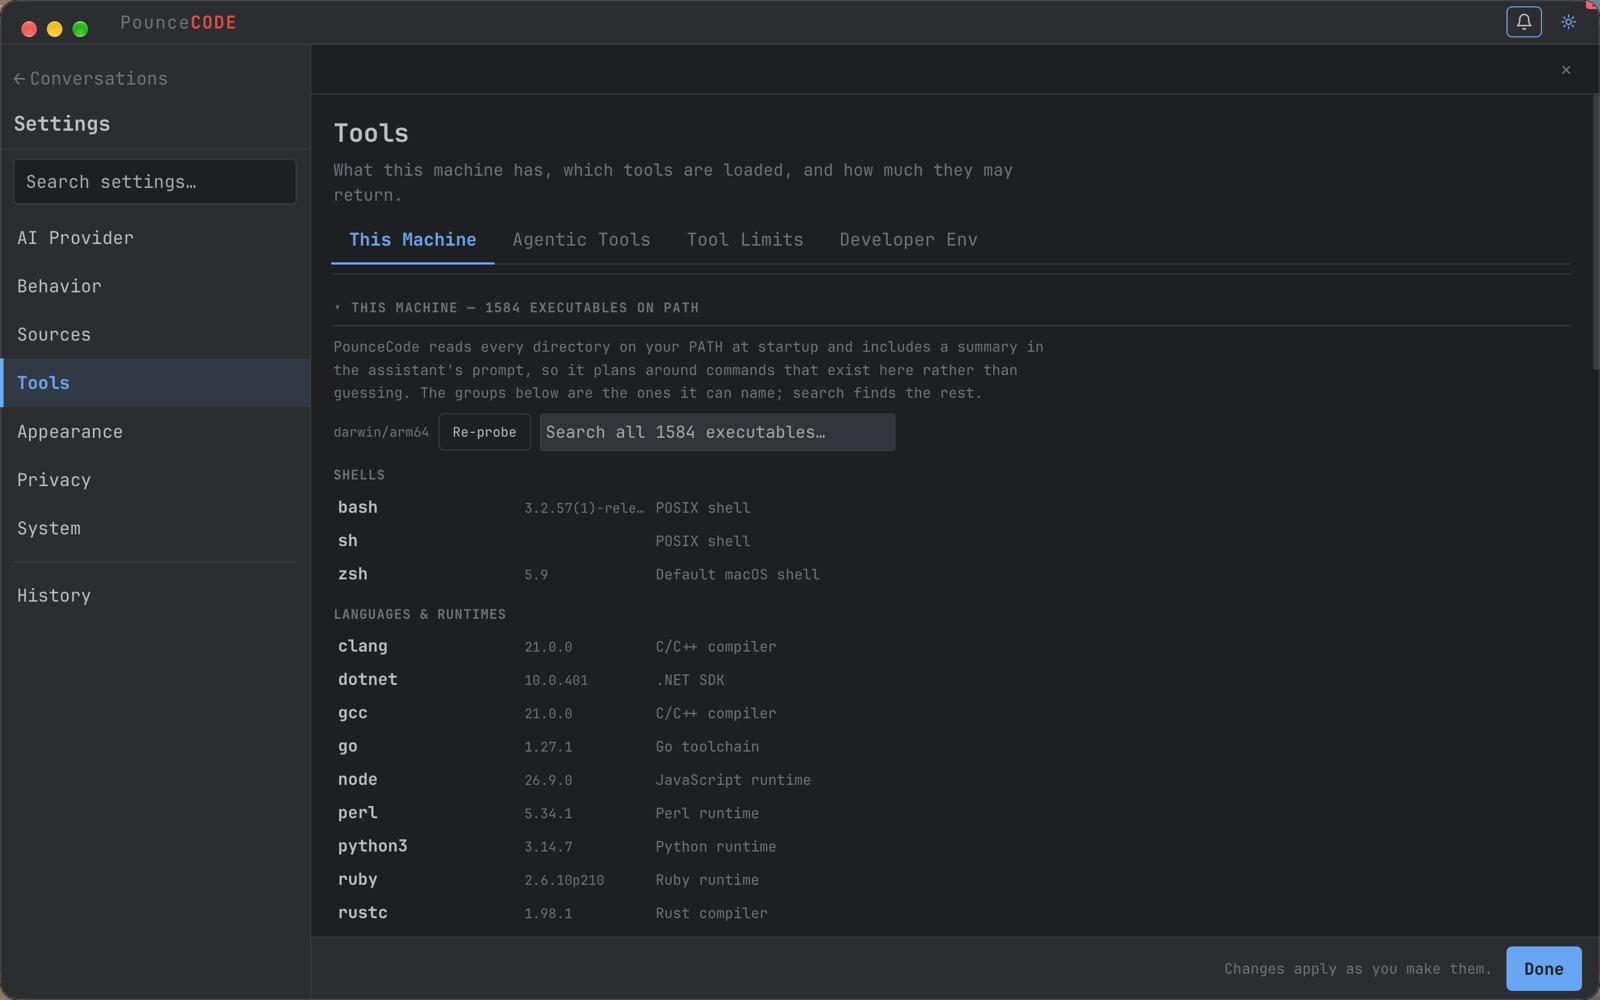The height and width of the screenshot is (1000, 1600).
Task: Open Appearance settings section
Action: [x=155, y=432]
